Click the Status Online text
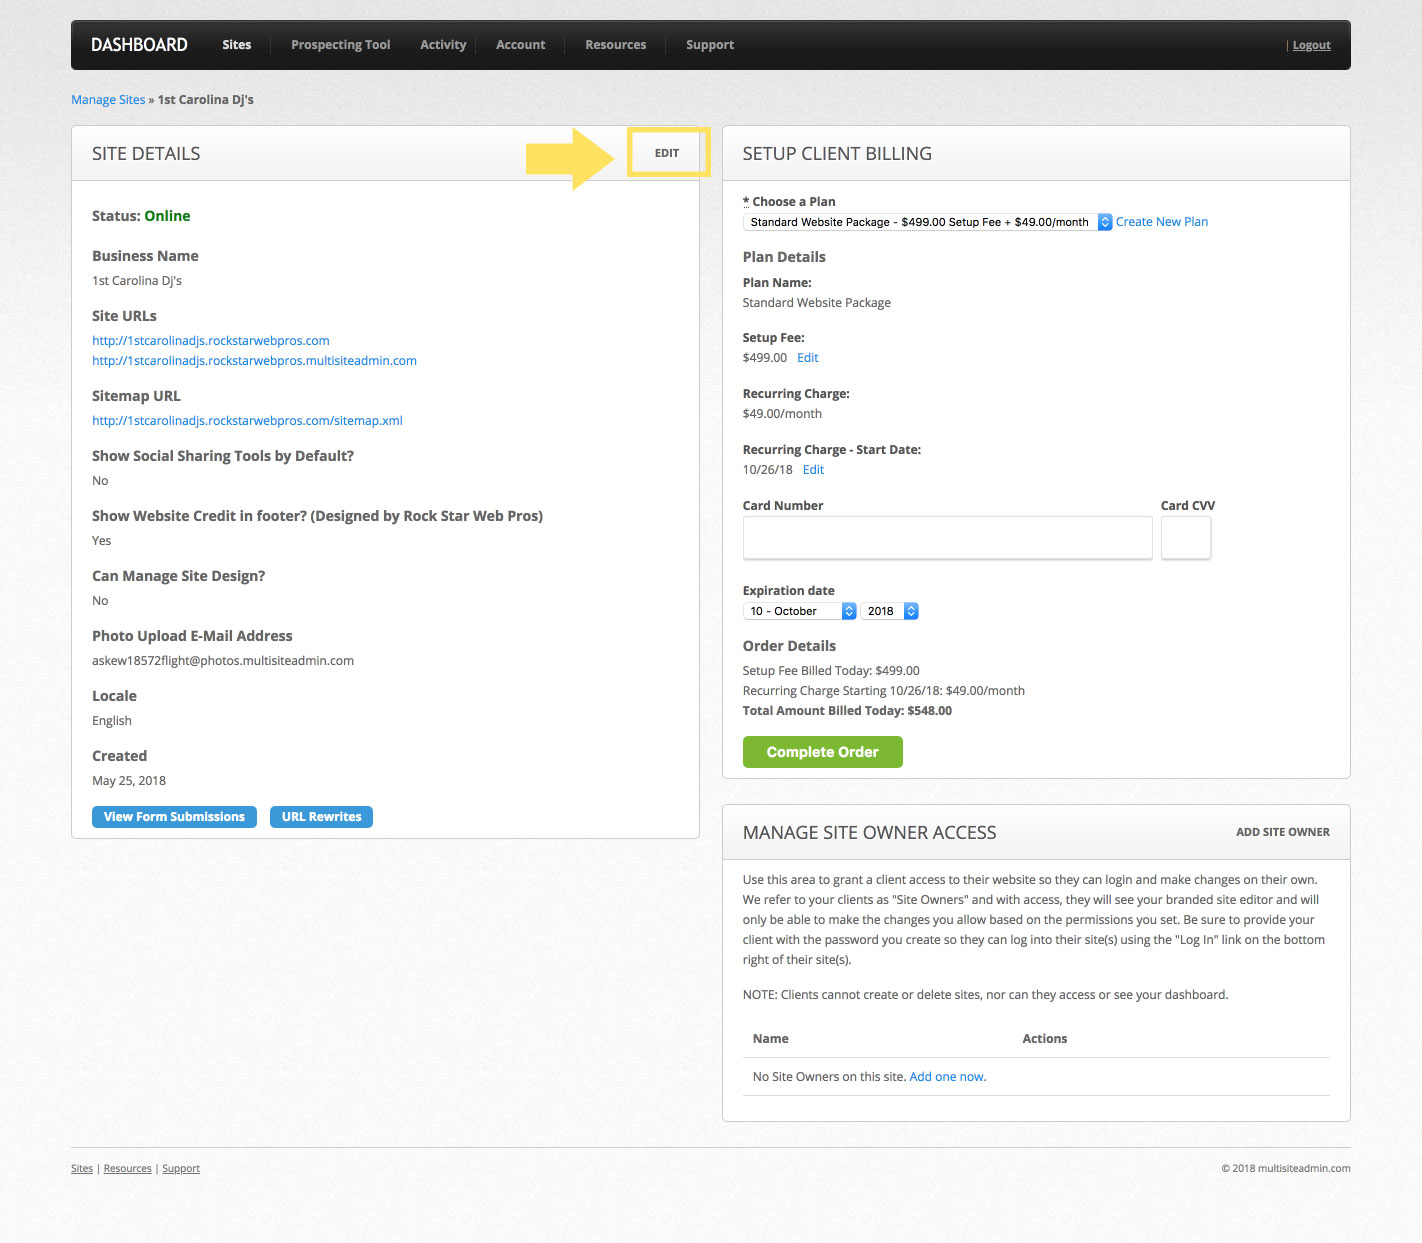This screenshot has width=1422, height=1243. [x=141, y=216]
